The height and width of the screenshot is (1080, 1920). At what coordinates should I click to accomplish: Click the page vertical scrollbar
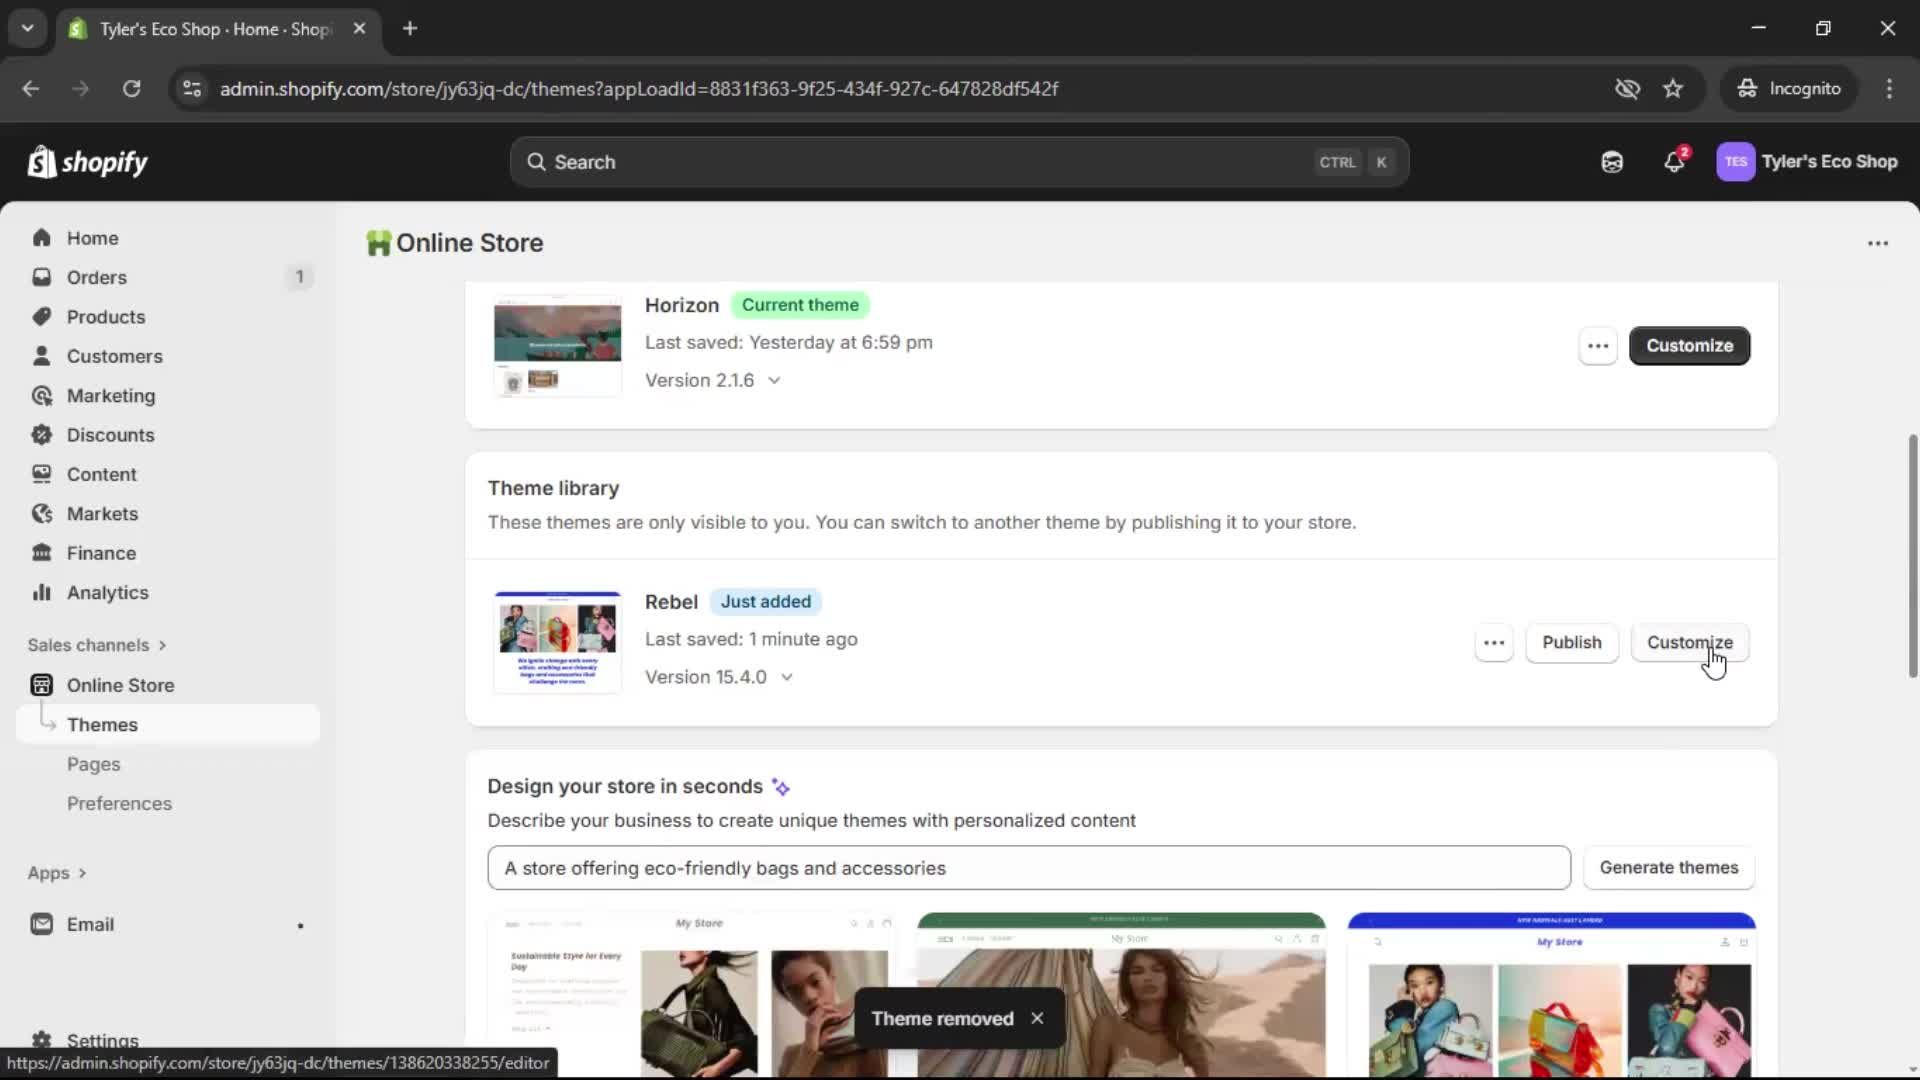[x=1912, y=556]
